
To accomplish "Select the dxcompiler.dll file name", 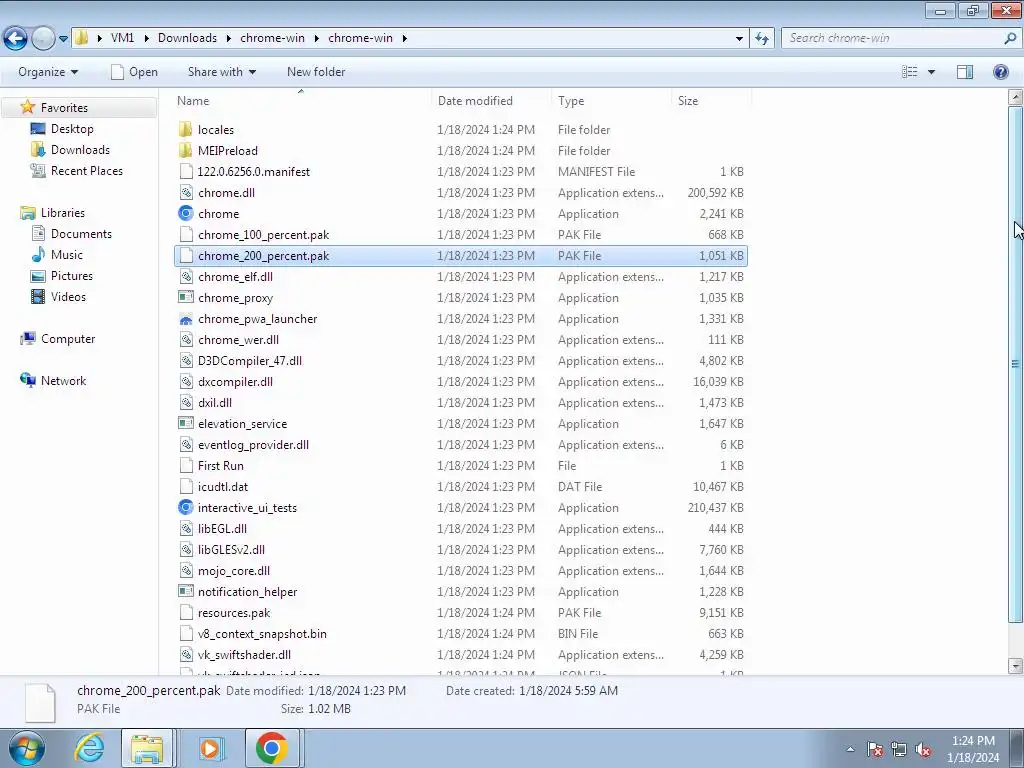I will 235,381.
